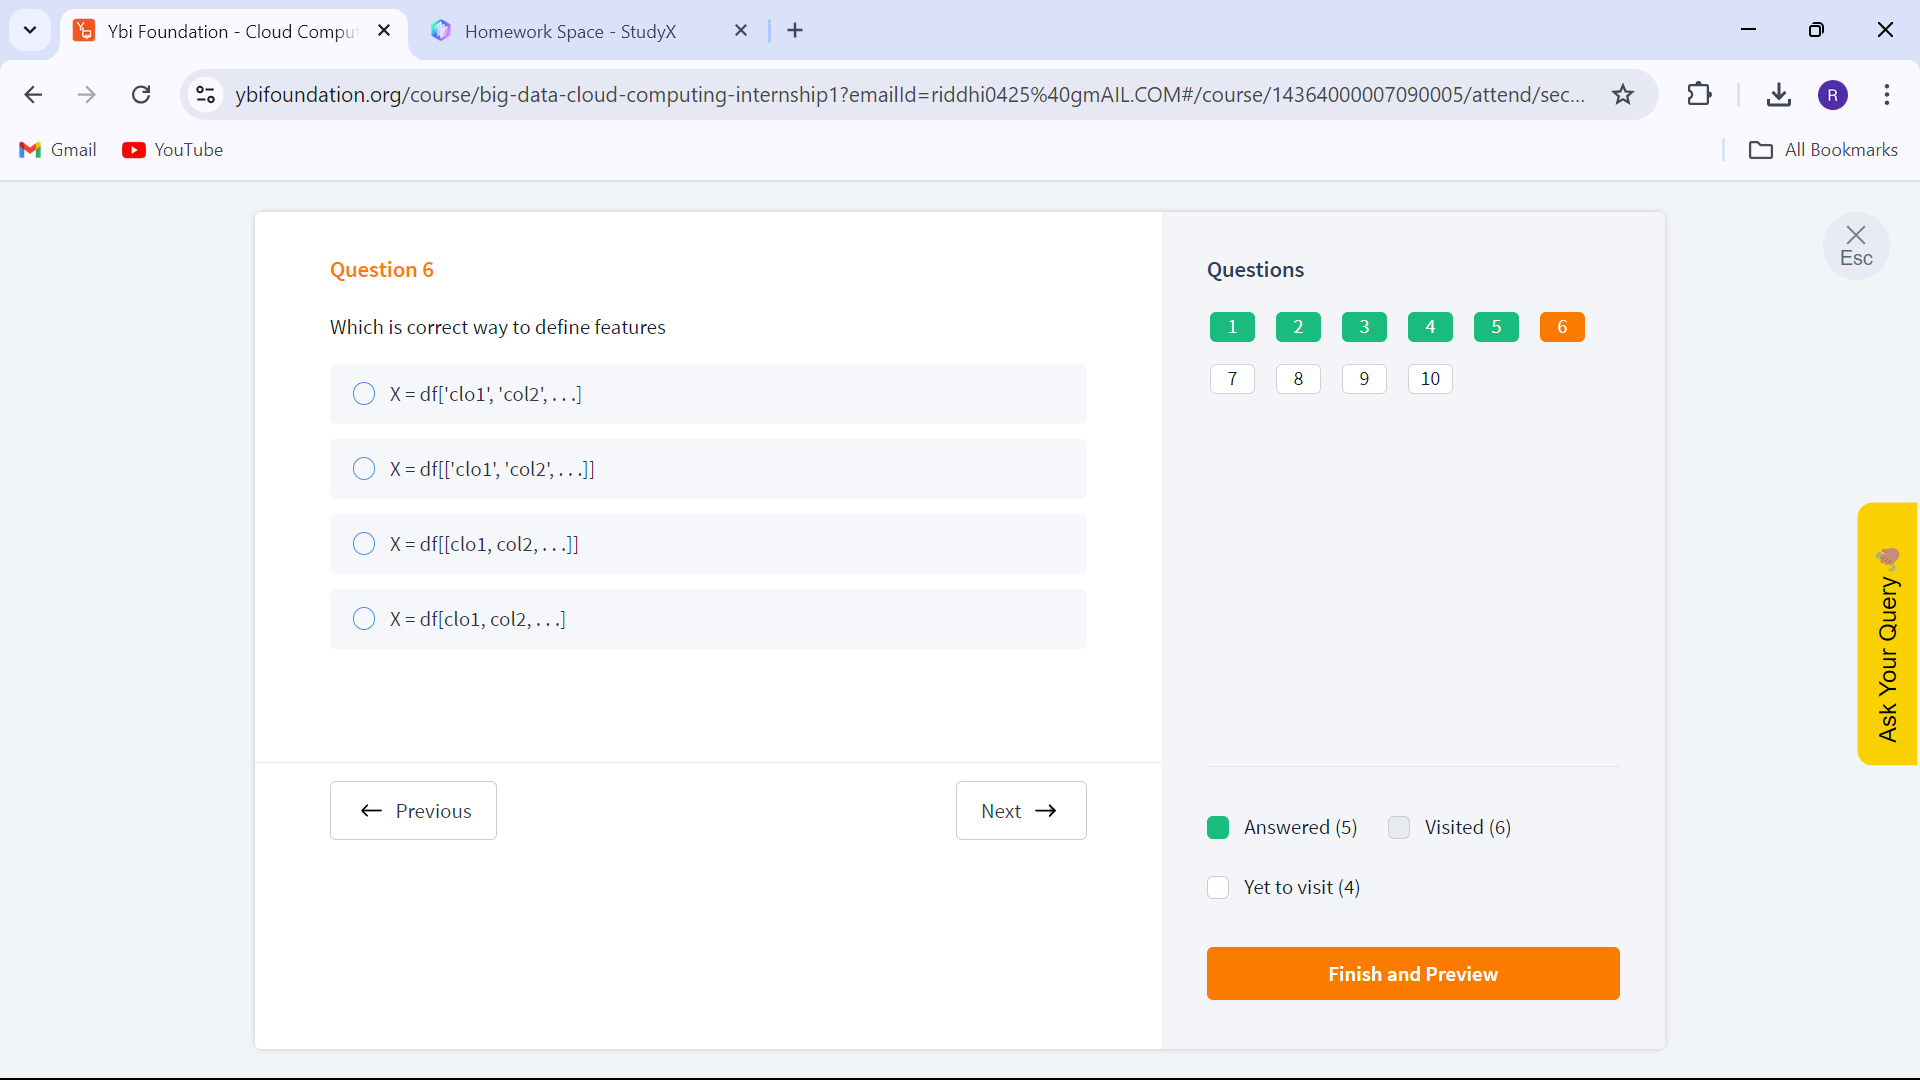
Task: Open the All Bookmarks folder
Action: 1823,149
